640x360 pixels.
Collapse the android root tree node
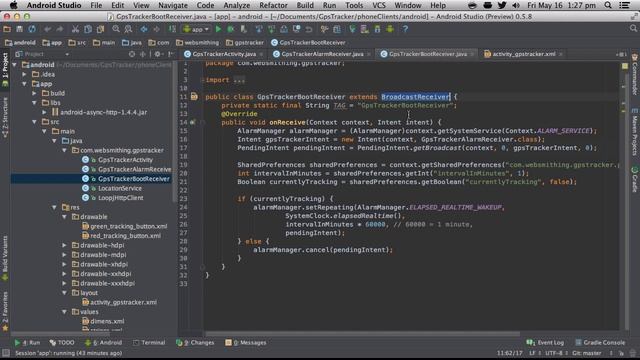point(15,65)
